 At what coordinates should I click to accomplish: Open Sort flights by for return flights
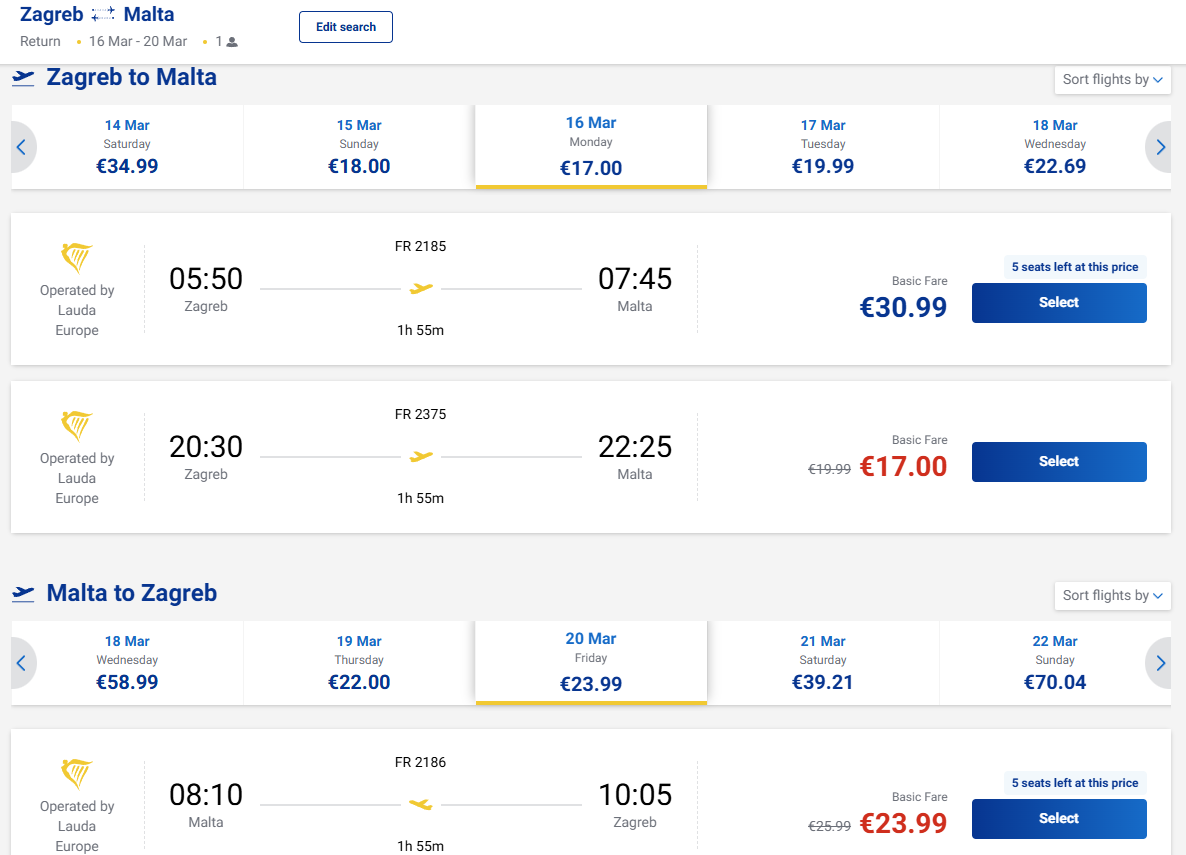click(x=1112, y=596)
